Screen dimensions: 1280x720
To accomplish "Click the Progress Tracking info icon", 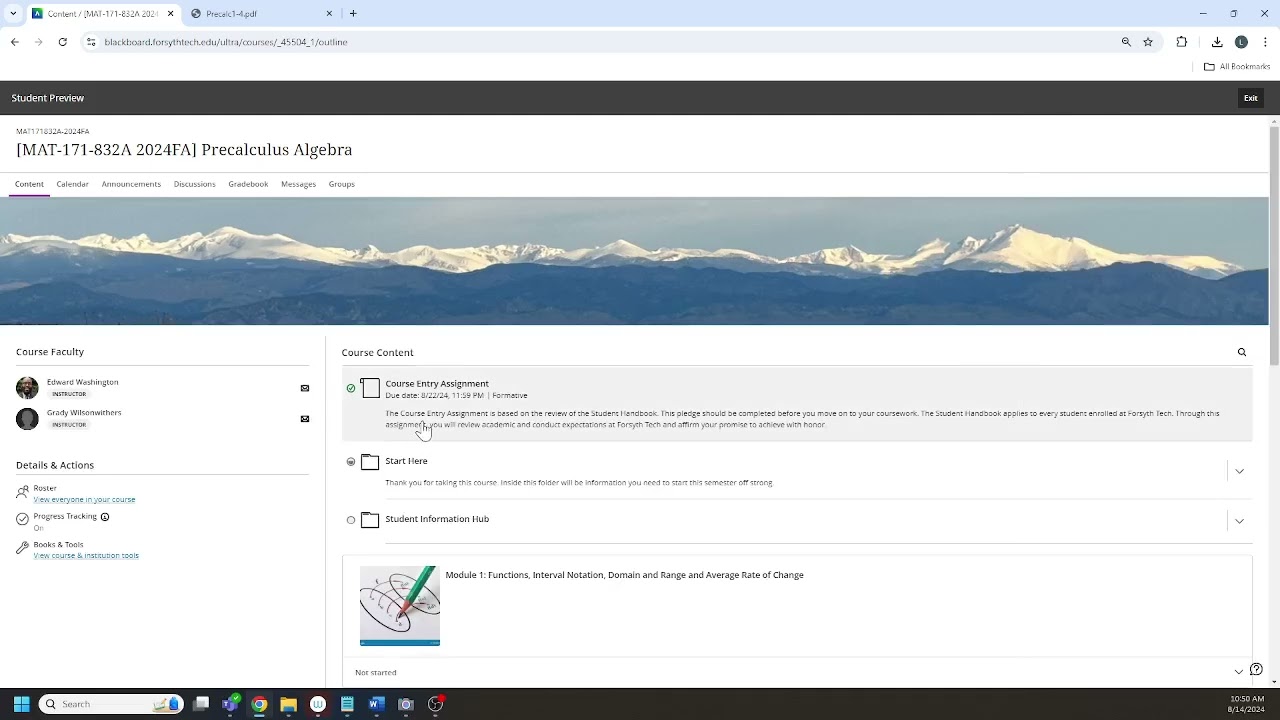I will tap(105, 517).
